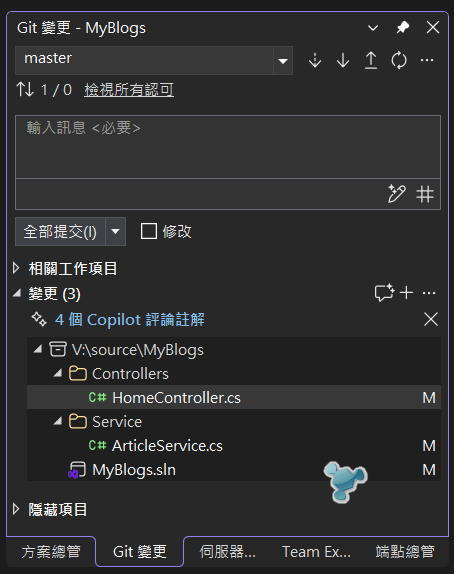Open the 全部提交 split-button arrow
The image size is (454, 574).
115,231
